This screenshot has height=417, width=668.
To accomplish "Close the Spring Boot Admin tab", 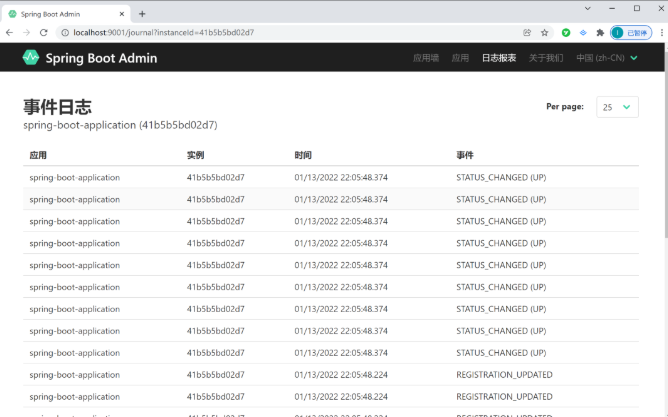I will 122,14.
